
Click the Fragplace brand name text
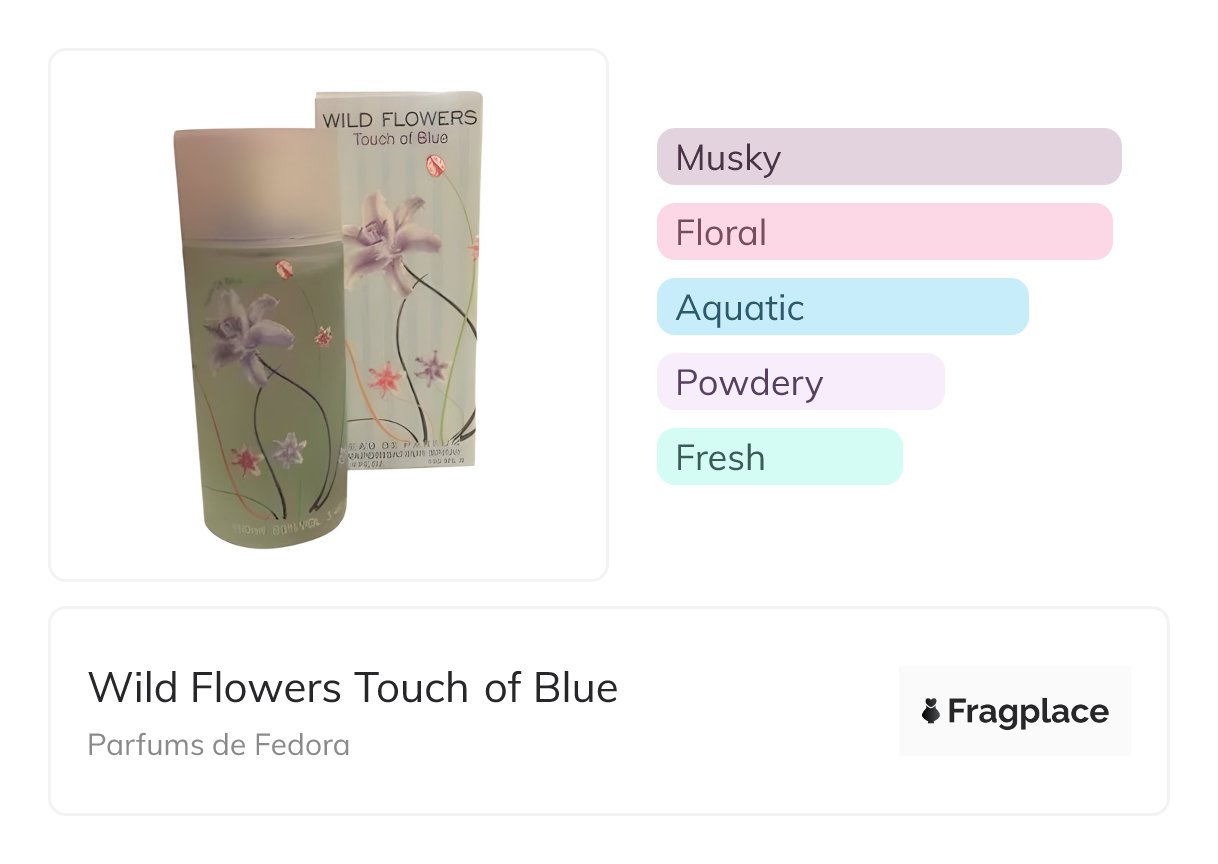click(x=1028, y=711)
